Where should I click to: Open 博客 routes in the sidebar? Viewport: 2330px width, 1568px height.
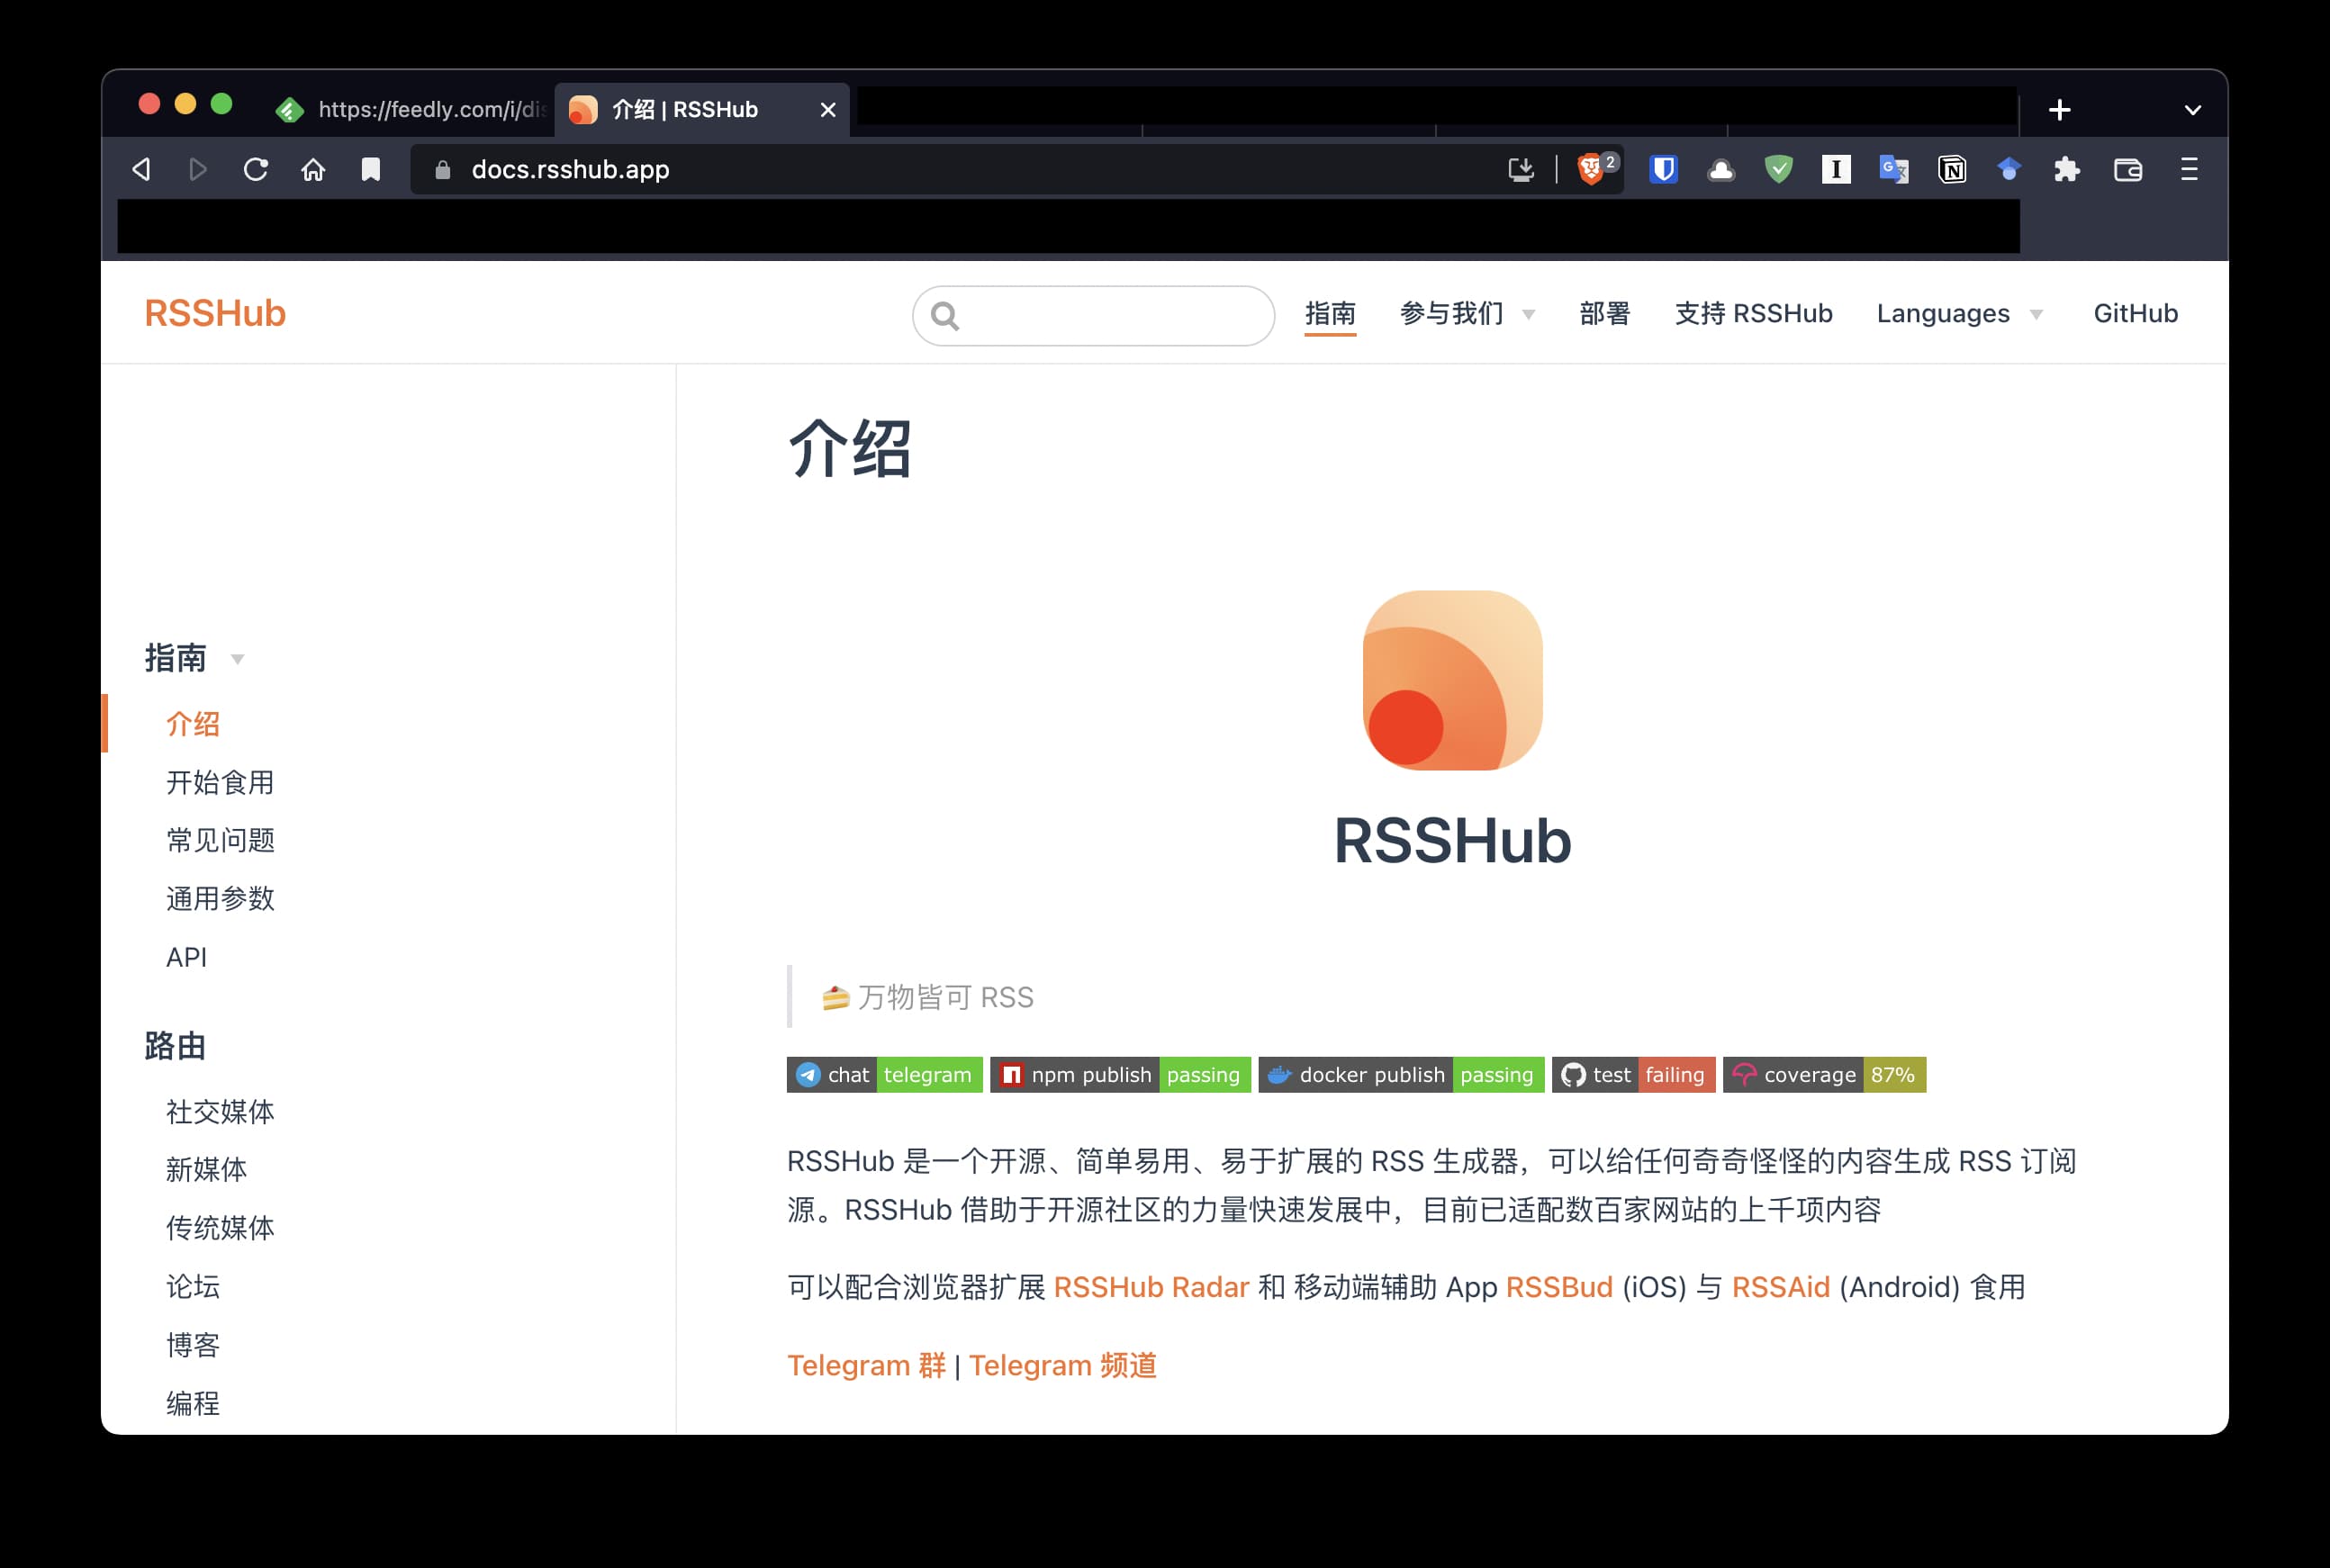193,1345
